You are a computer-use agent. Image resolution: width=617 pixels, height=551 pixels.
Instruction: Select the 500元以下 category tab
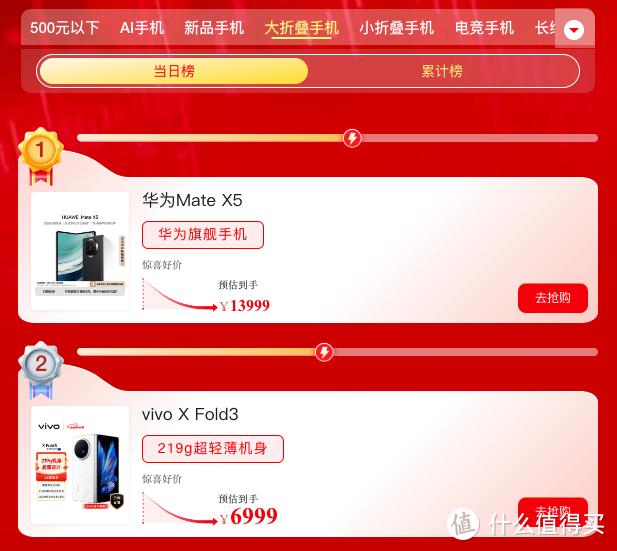pos(65,28)
